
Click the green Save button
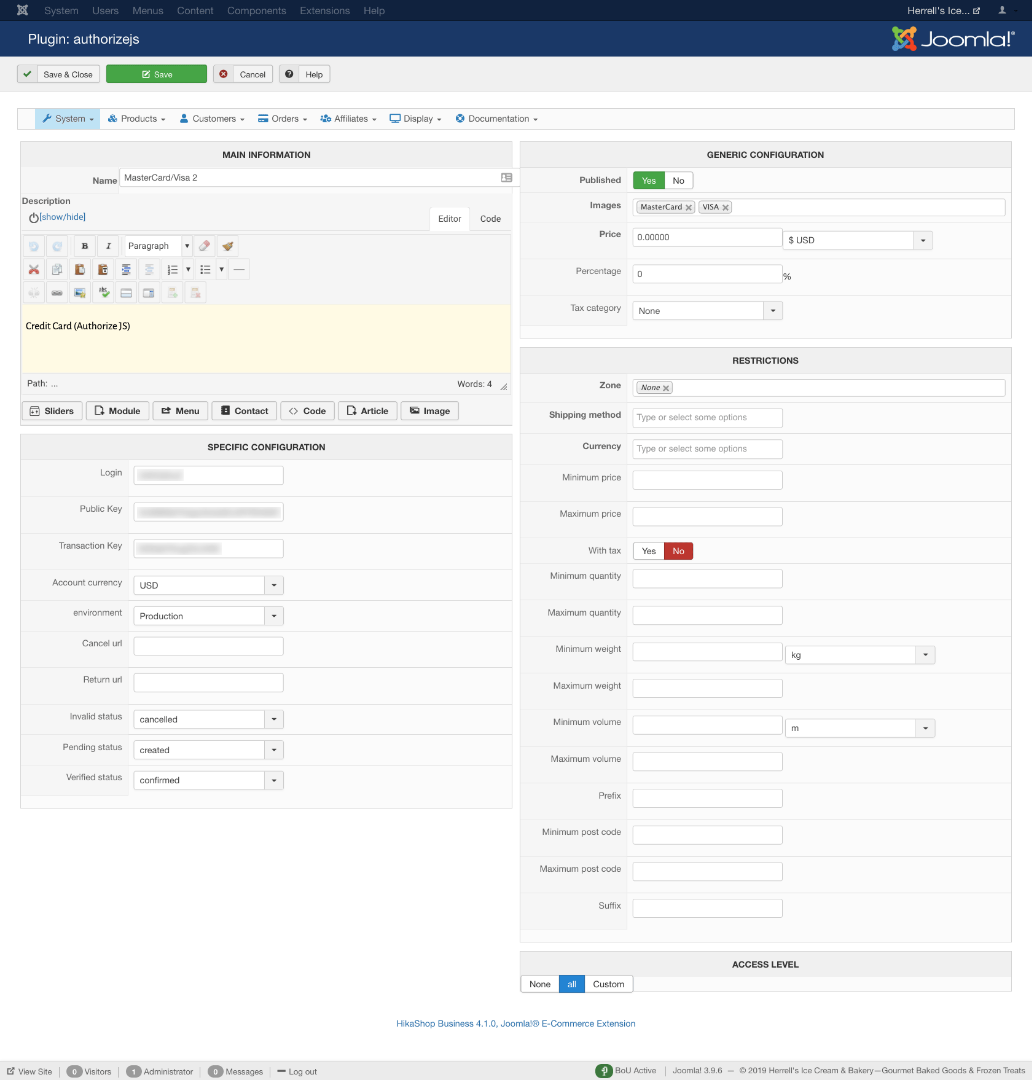[156, 74]
